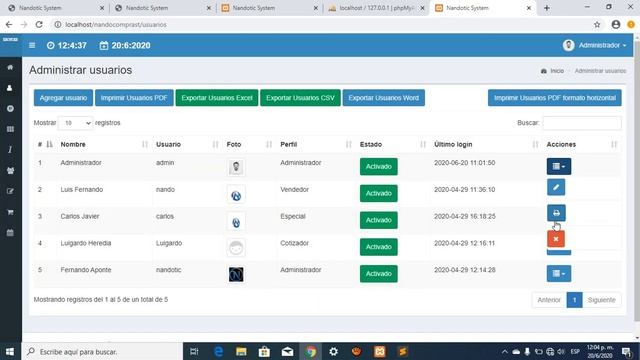Open Chrome profile account icon
The height and width of the screenshot is (360, 640).
point(616,24)
